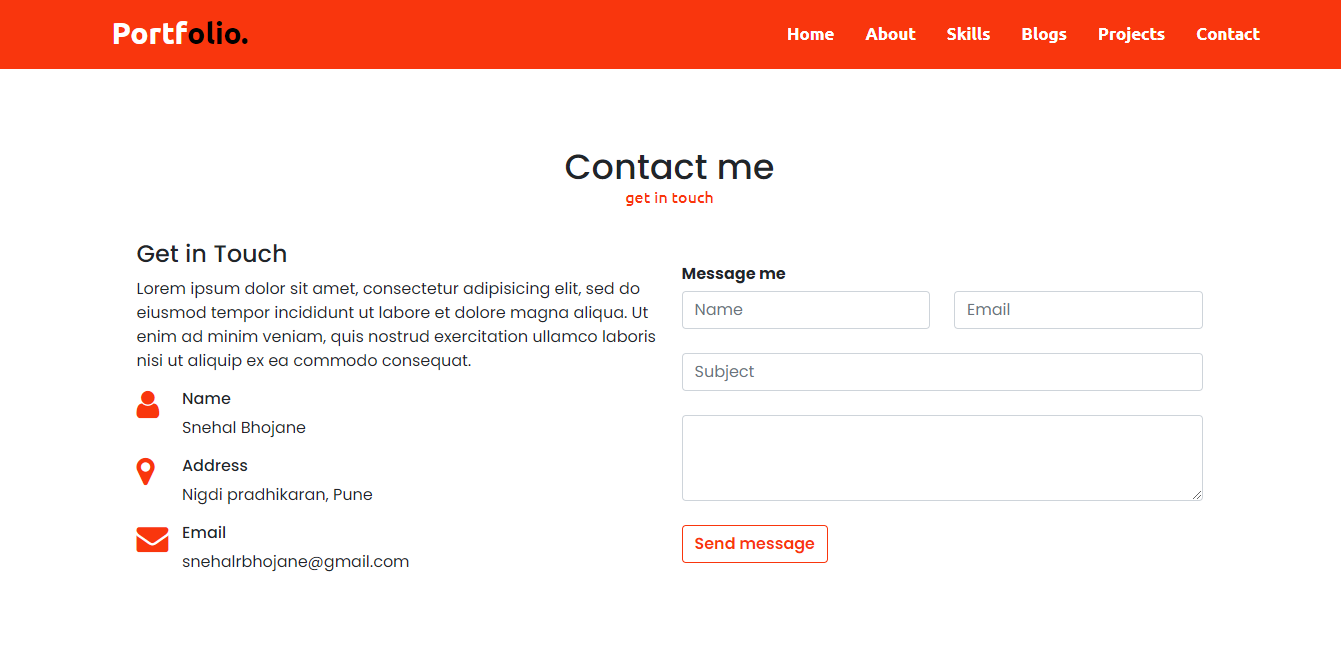Click the Snehal Bhojane name text

click(x=244, y=428)
